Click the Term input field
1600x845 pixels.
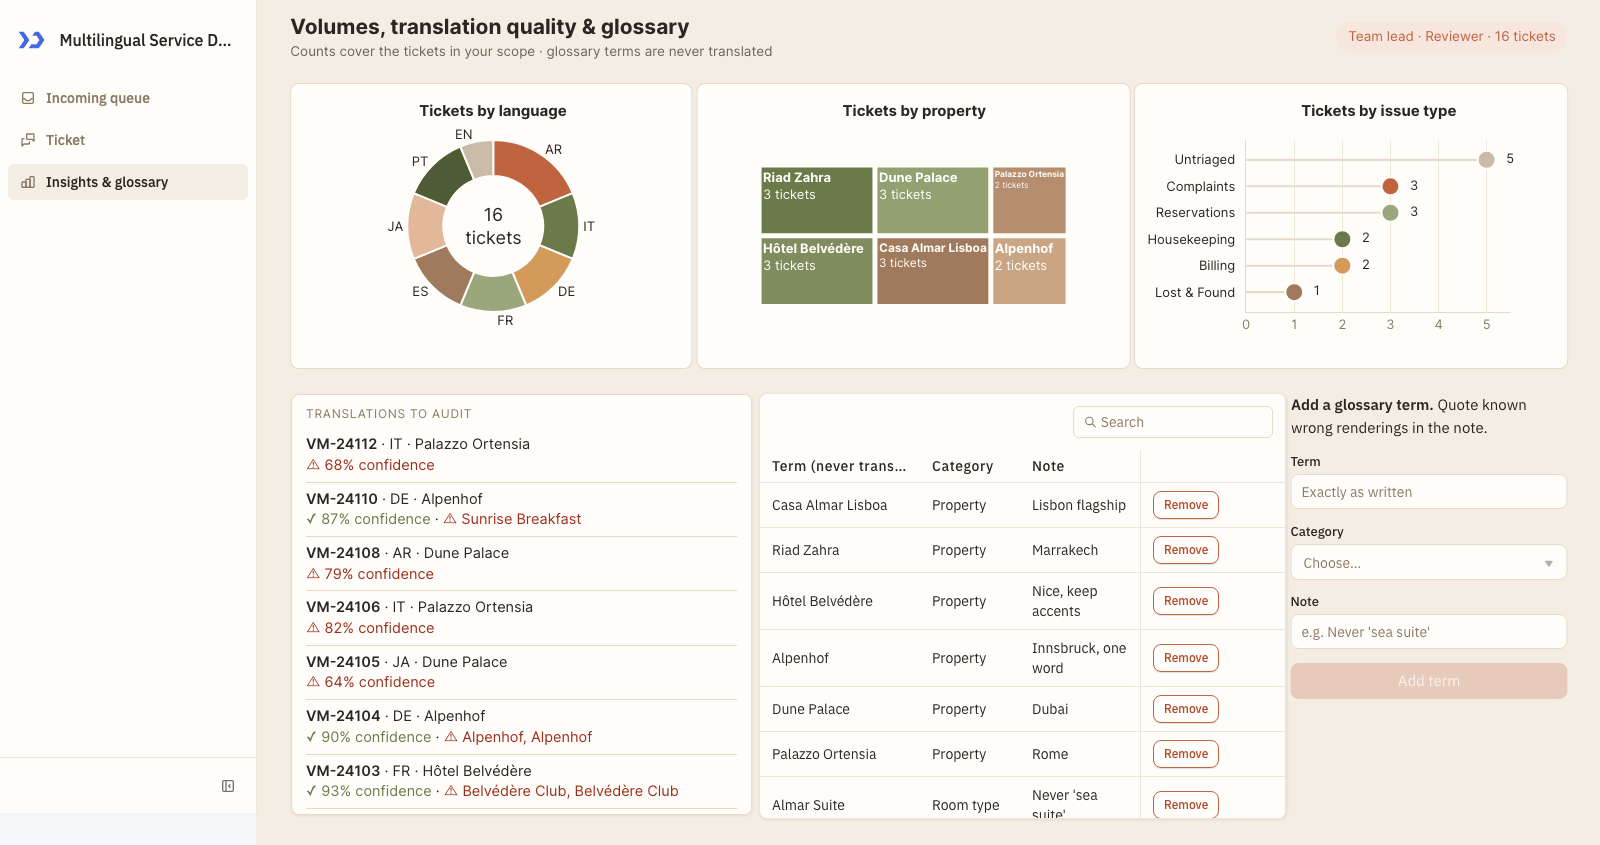(1428, 492)
